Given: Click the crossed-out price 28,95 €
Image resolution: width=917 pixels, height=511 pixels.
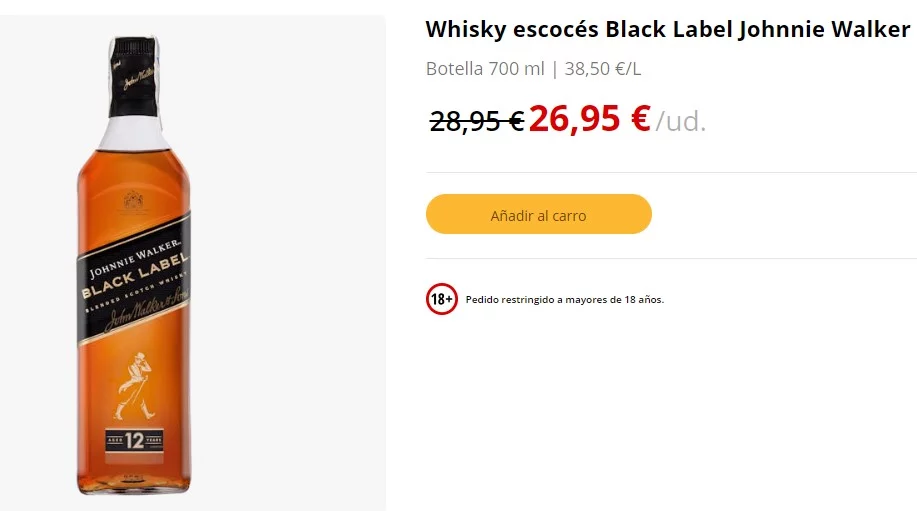Looking at the screenshot, I should coord(477,121).
